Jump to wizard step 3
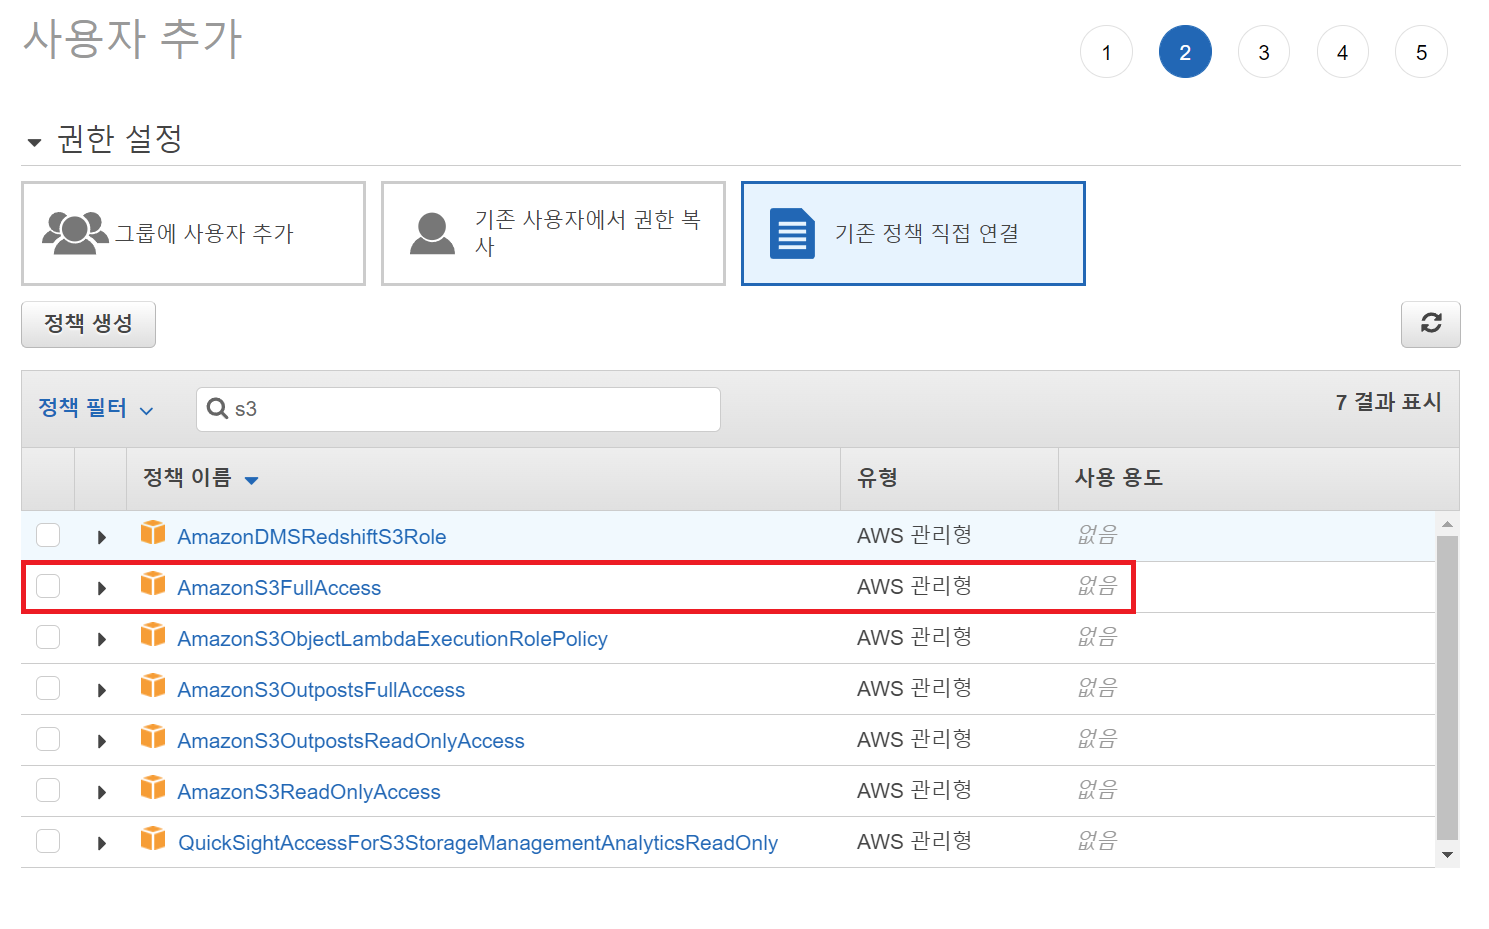Viewport: 1489px width, 929px height. tap(1264, 52)
